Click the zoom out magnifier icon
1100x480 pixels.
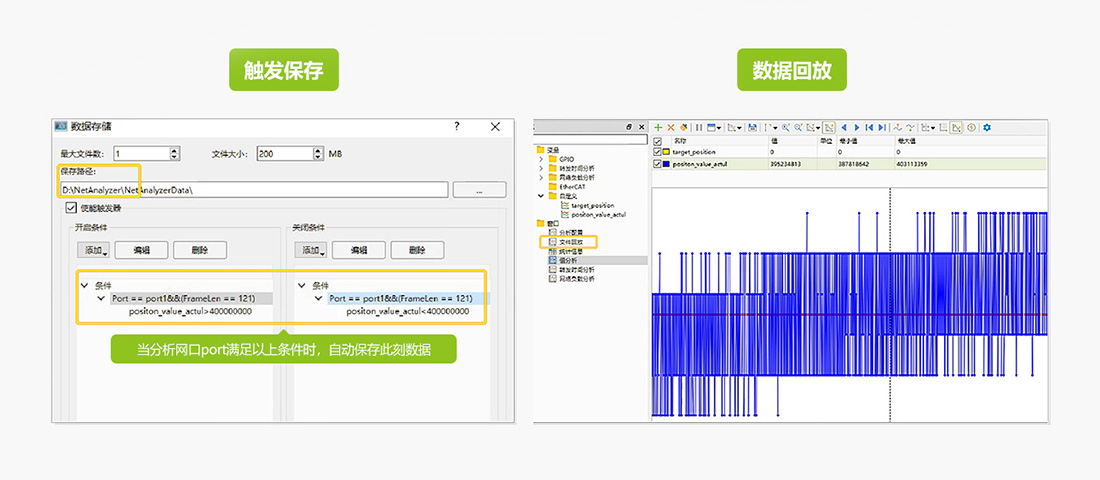(x=799, y=127)
